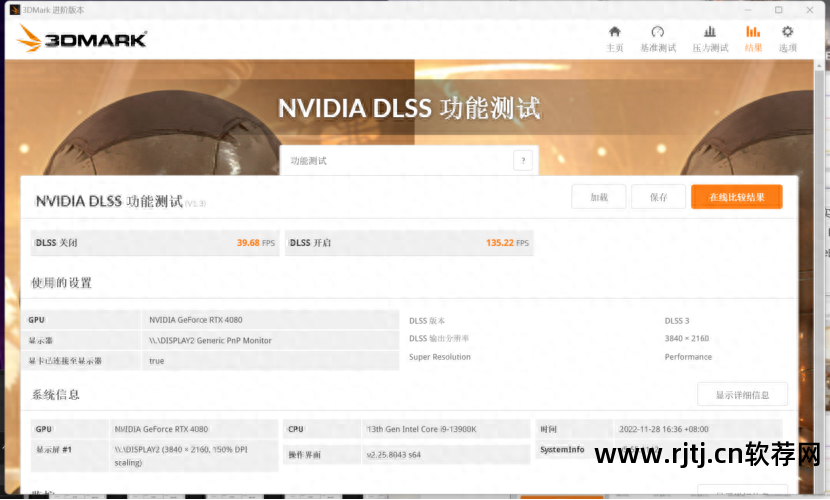Select the 2022-11-28 16:36 time value
The image size is (830, 500).
tap(664, 429)
